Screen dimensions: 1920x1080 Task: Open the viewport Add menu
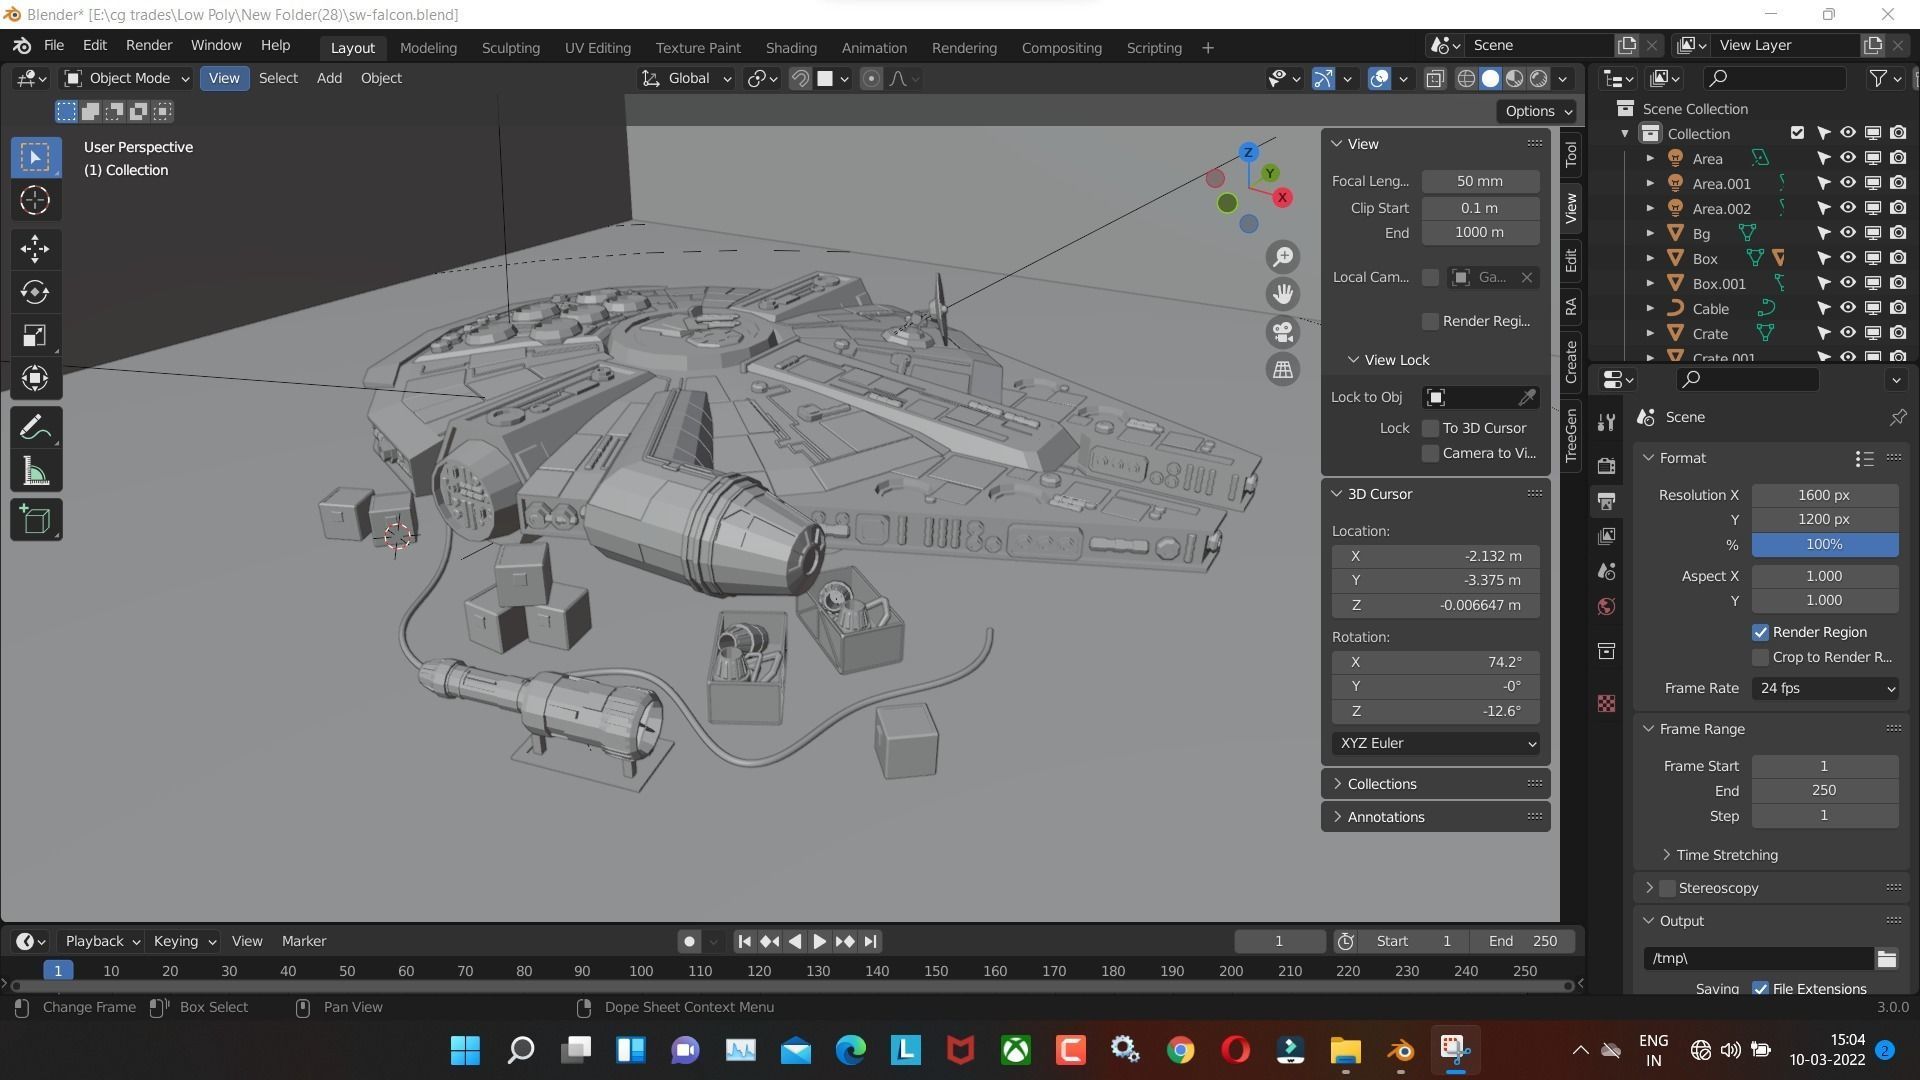(329, 79)
